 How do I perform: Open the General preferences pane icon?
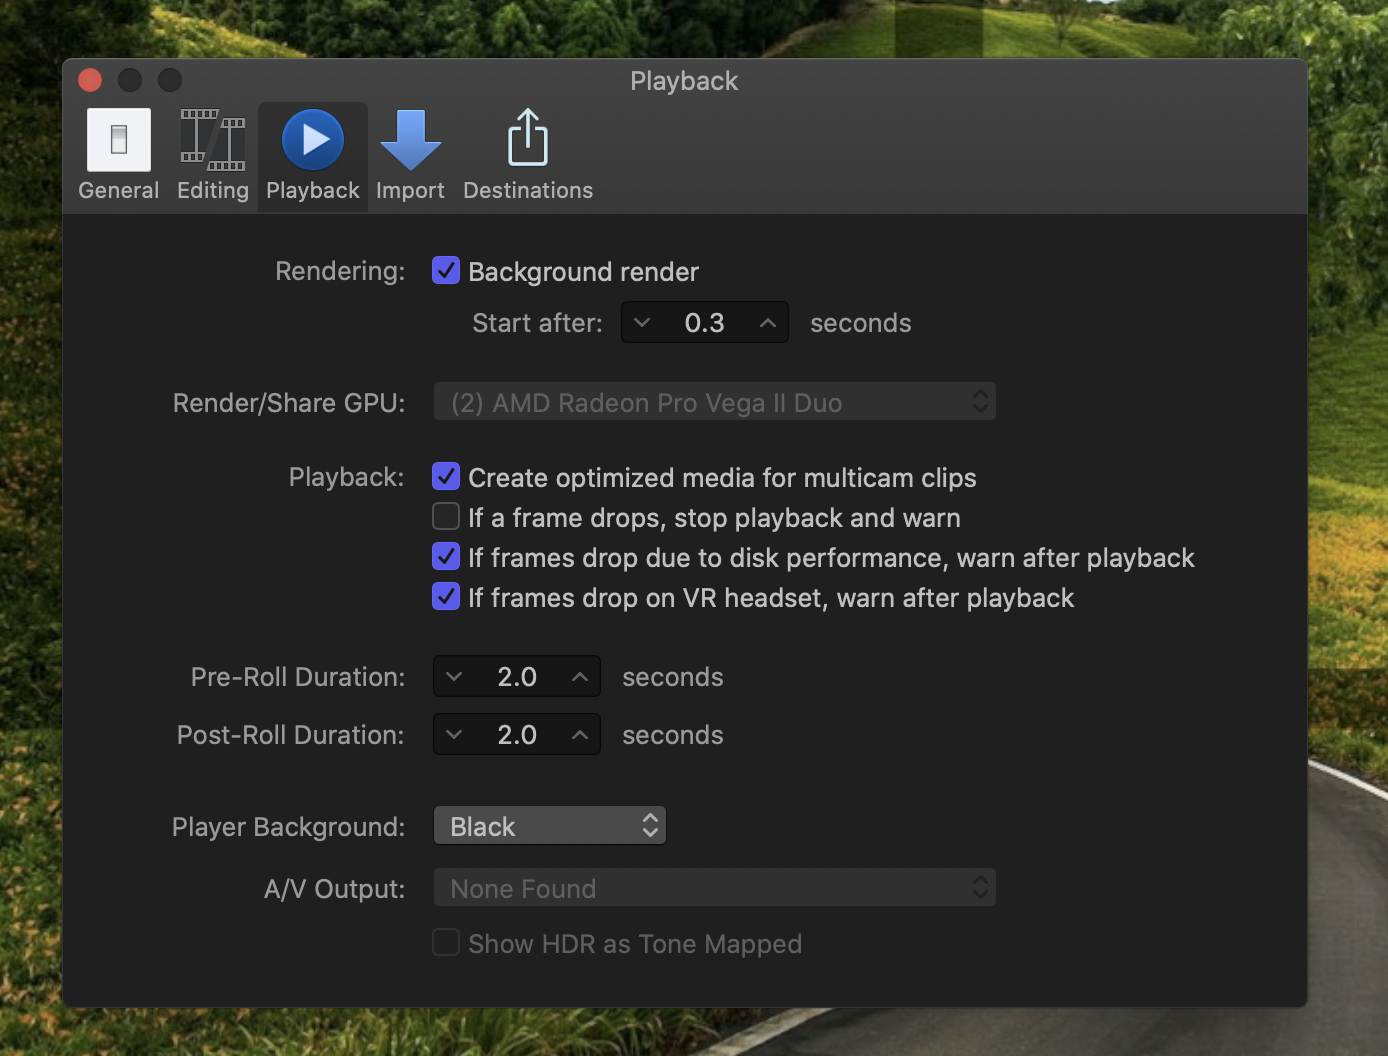coord(119,140)
